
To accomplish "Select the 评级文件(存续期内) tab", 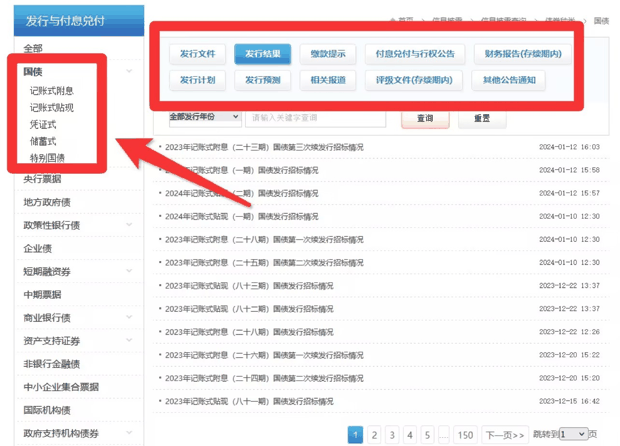I will (x=414, y=80).
